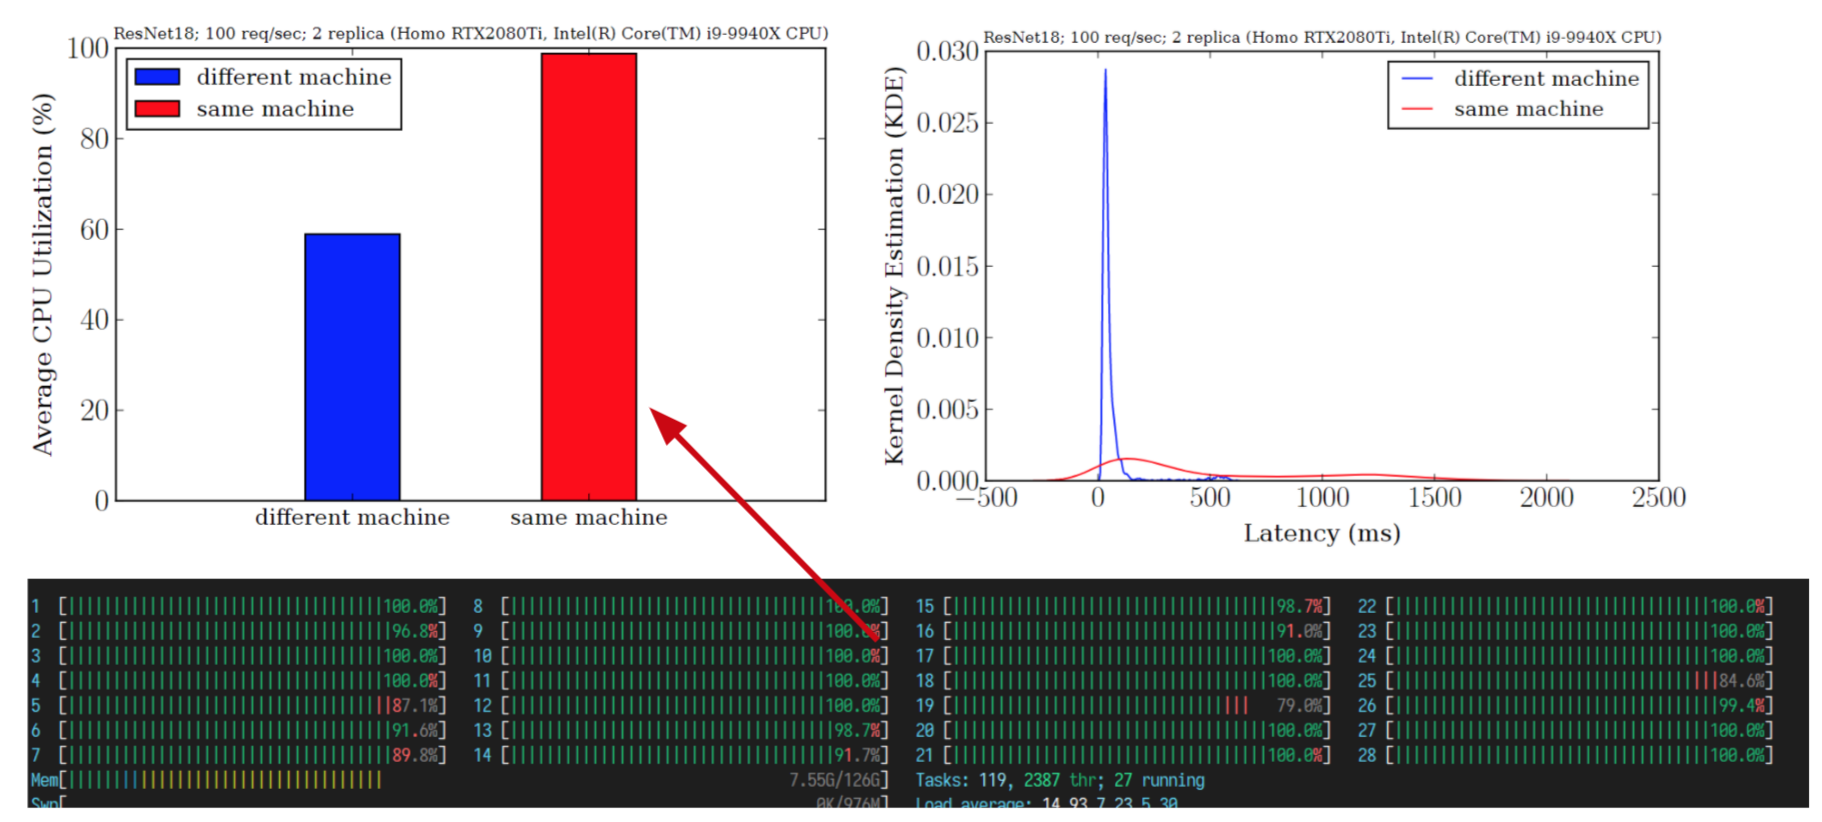This screenshot has height=822, width=1822.
Task: Select blue swatch in CPU utilization chart legend
Action: (x=158, y=77)
